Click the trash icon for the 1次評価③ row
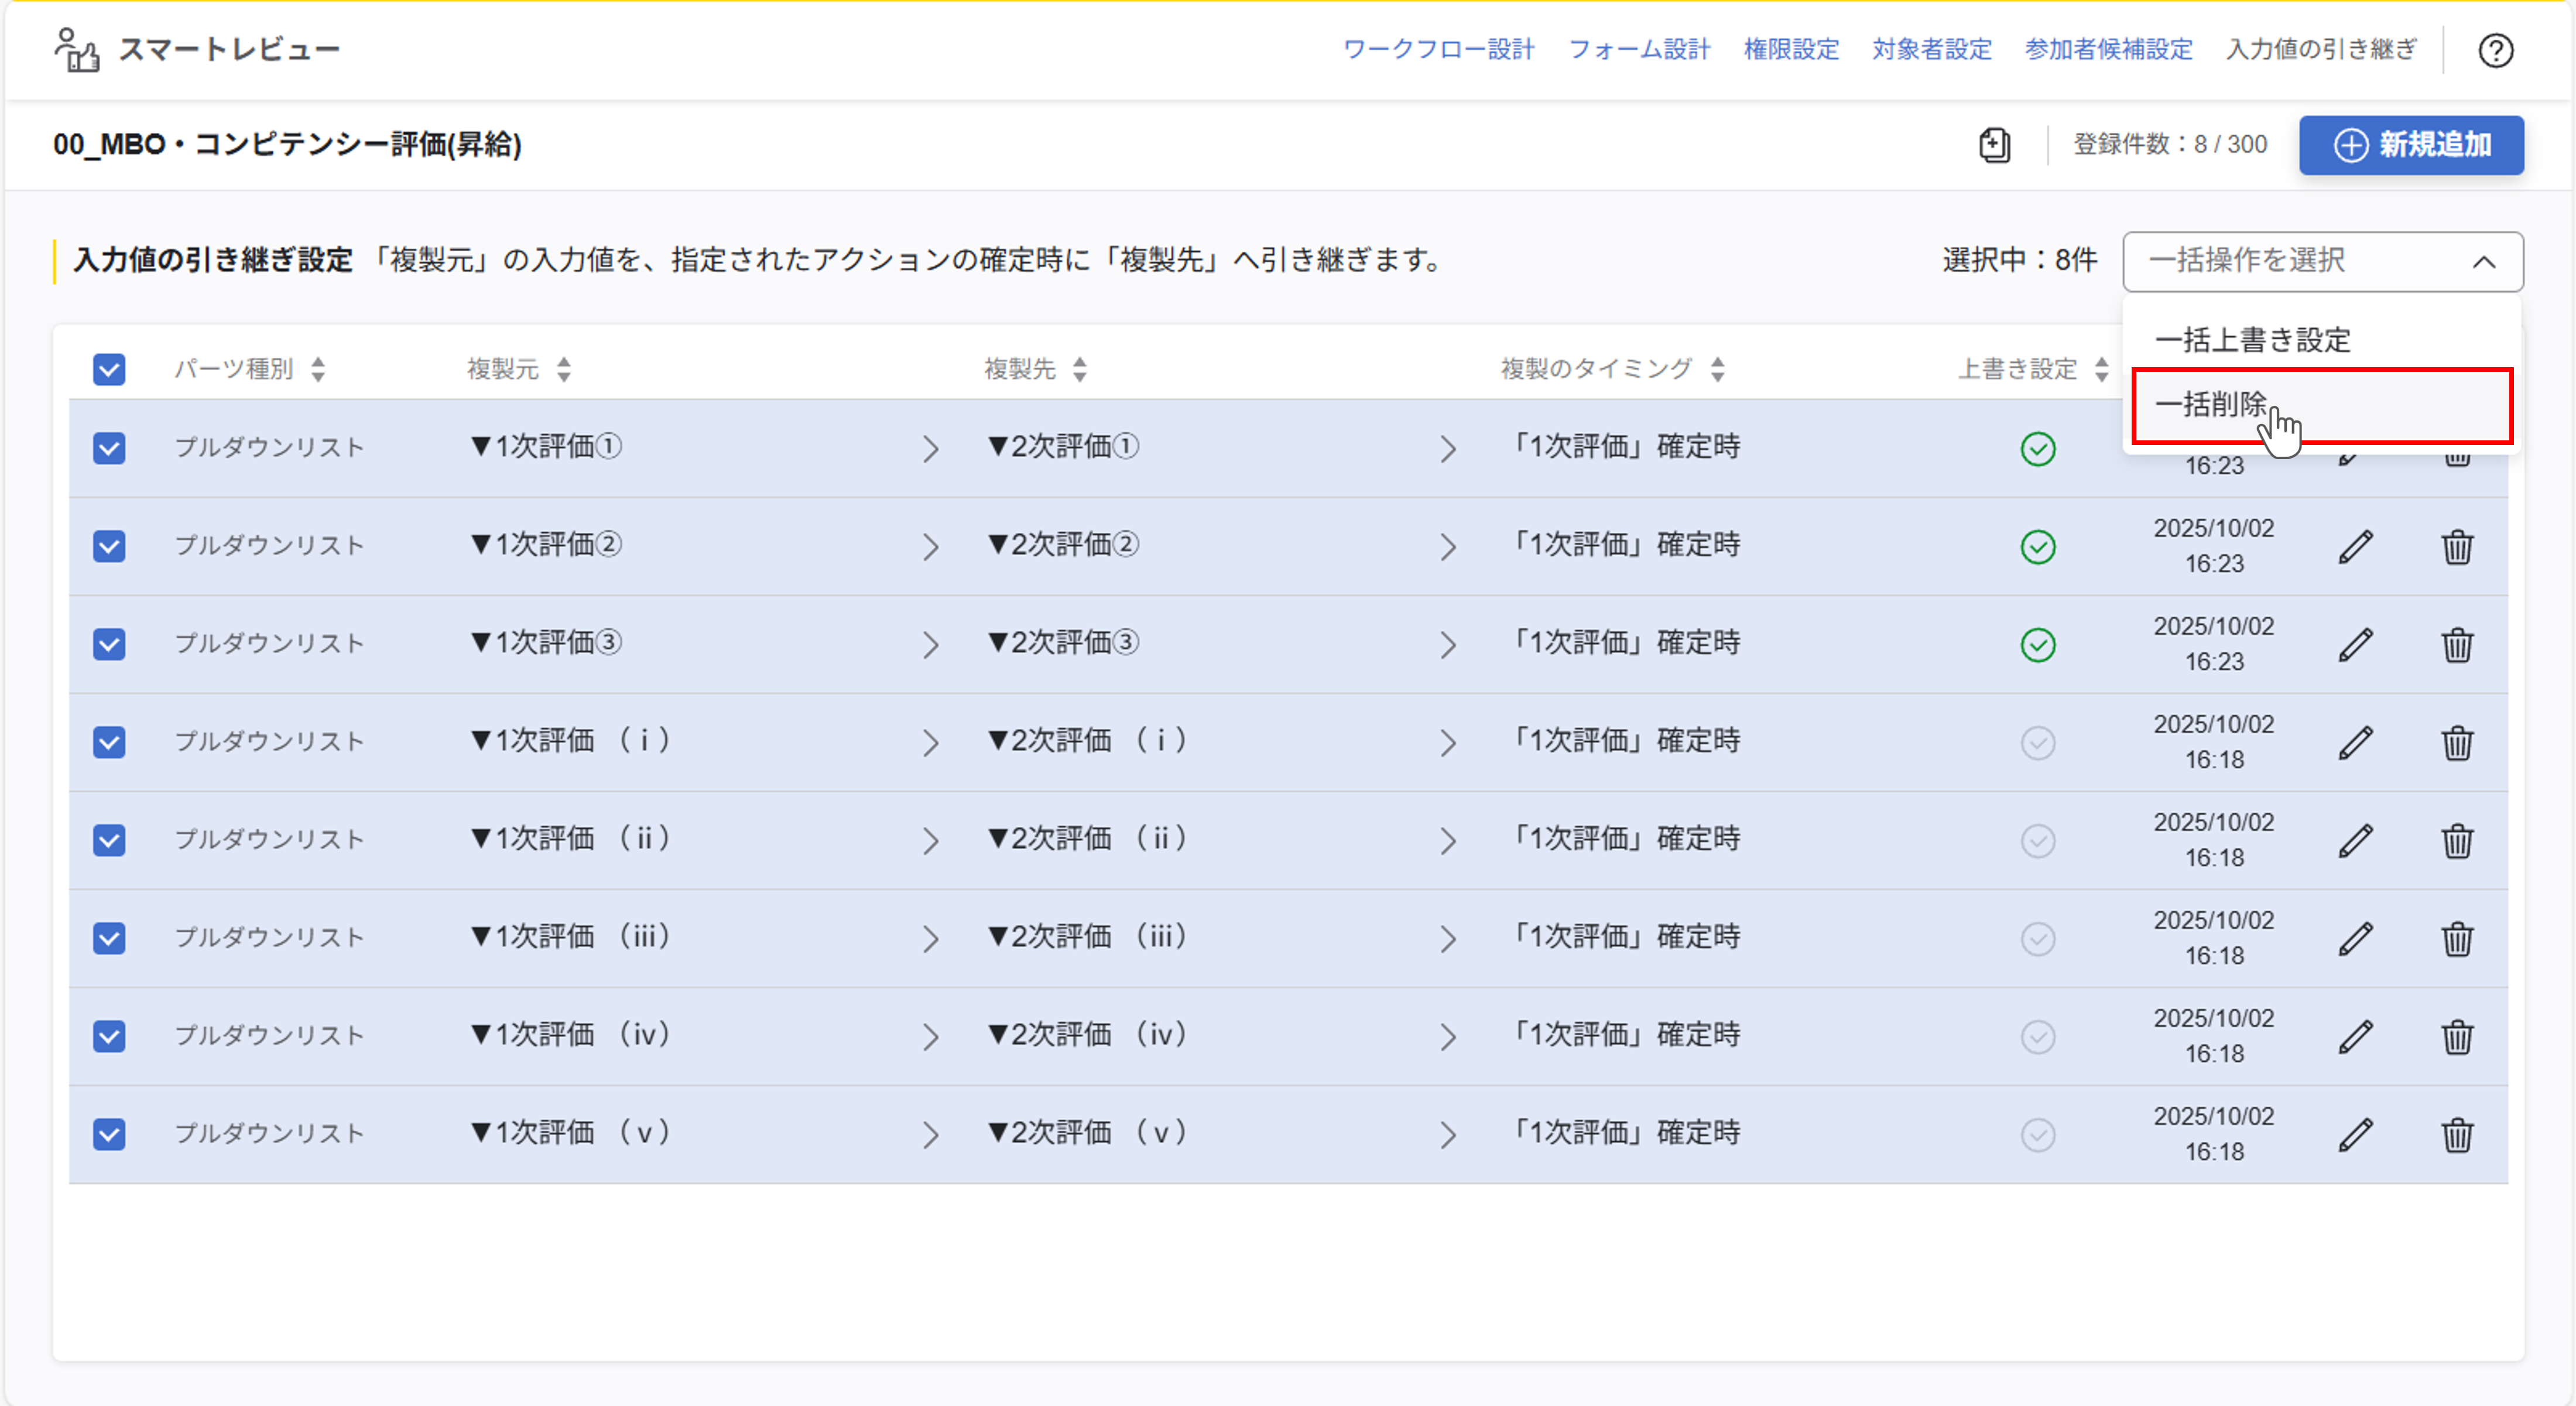Image resolution: width=2576 pixels, height=1406 pixels. 2458,644
